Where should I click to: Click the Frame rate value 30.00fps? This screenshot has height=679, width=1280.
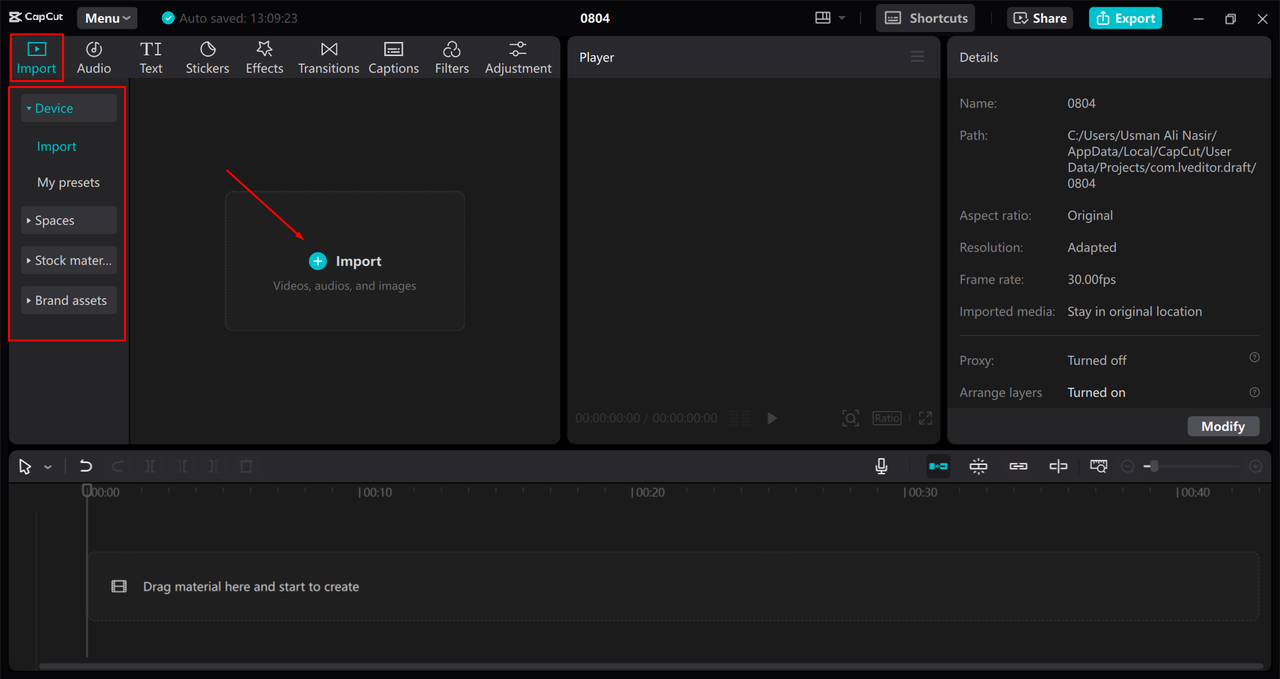click(x=1092, y=279)
